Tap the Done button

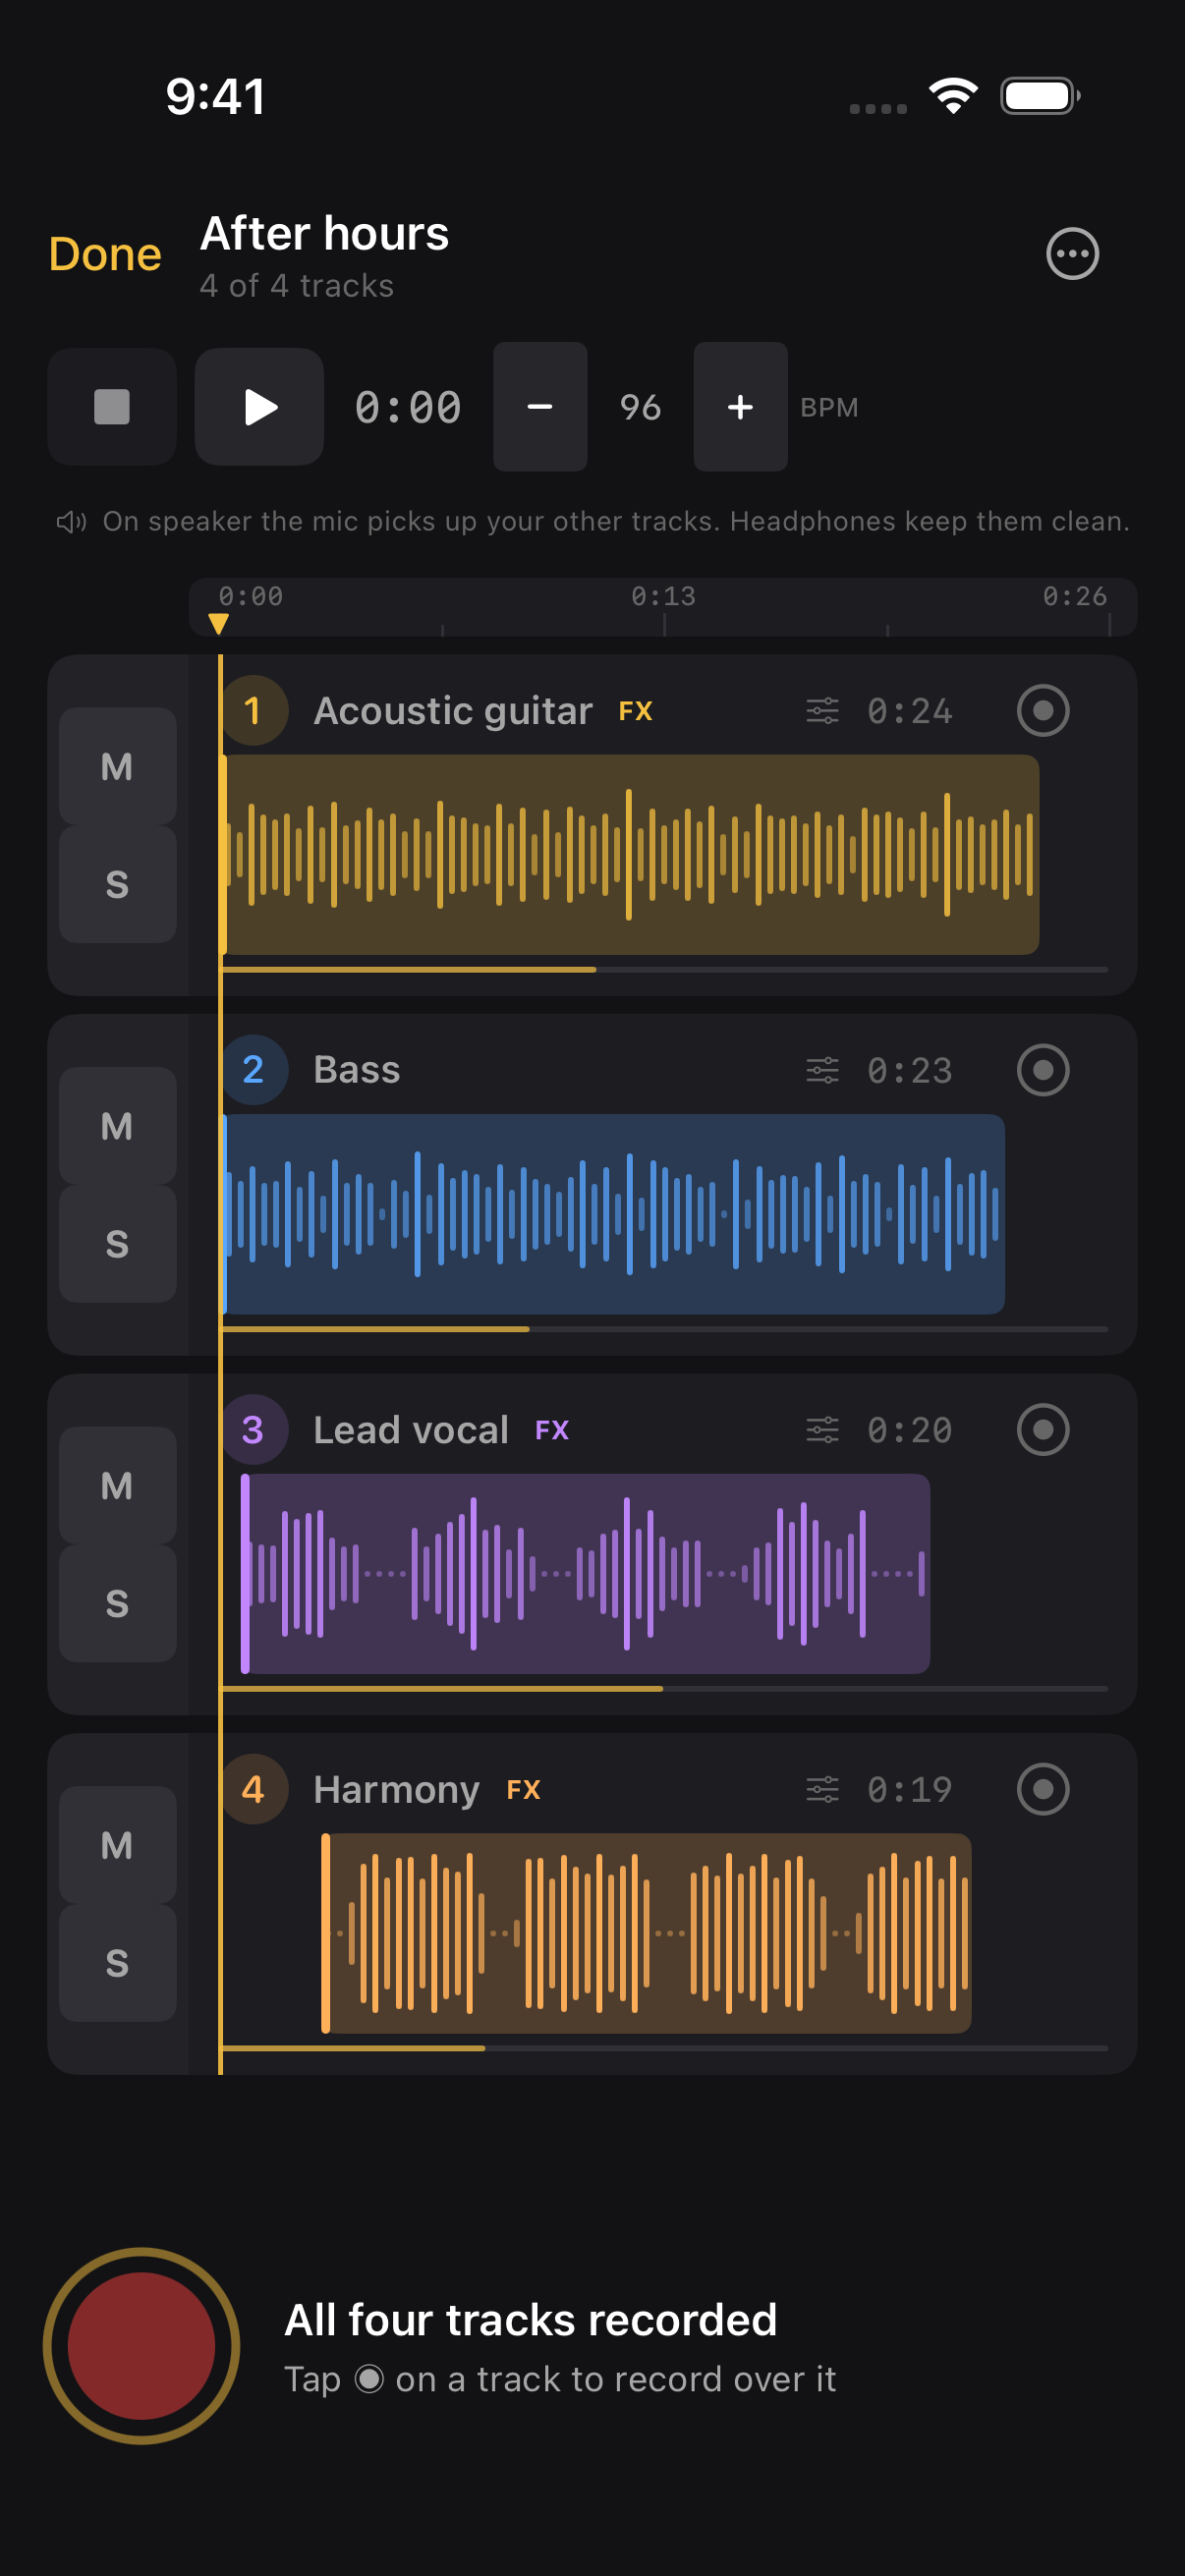tap(105, 254)
